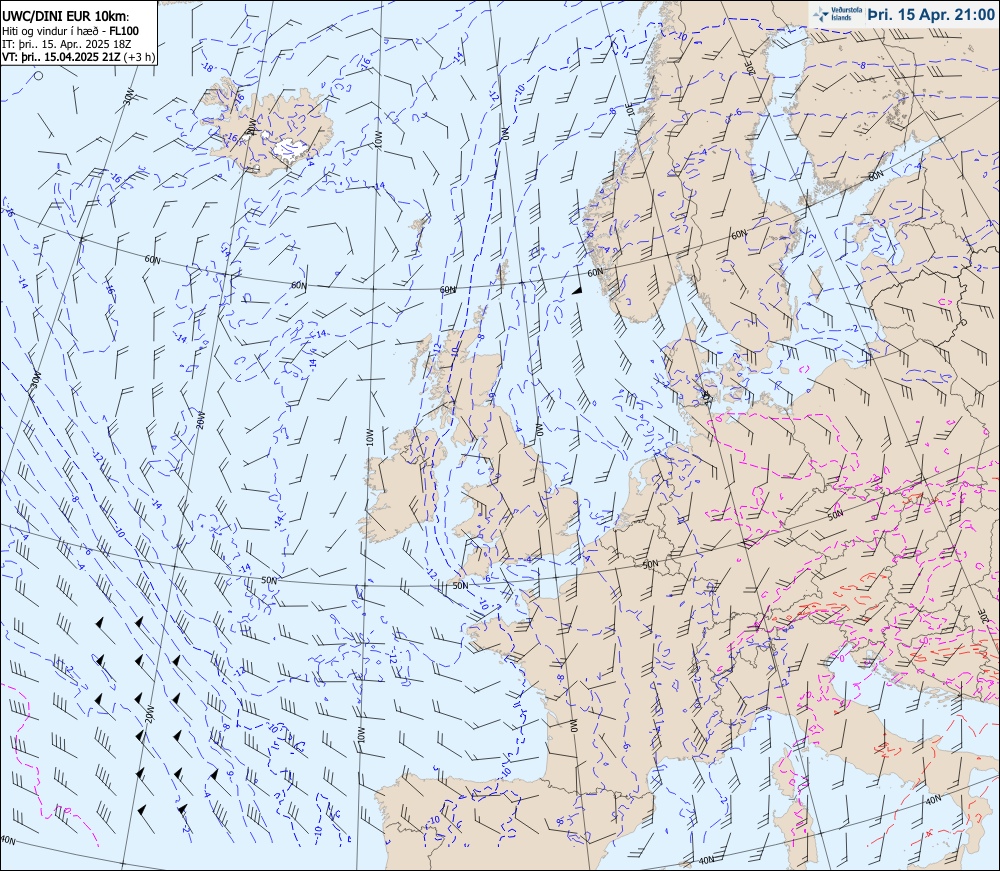Click the 'IT: þri.. 15. Apr.. 2025 18Z' line
This screenshot has height=871, width=1000.
click(x=67, y=43)
